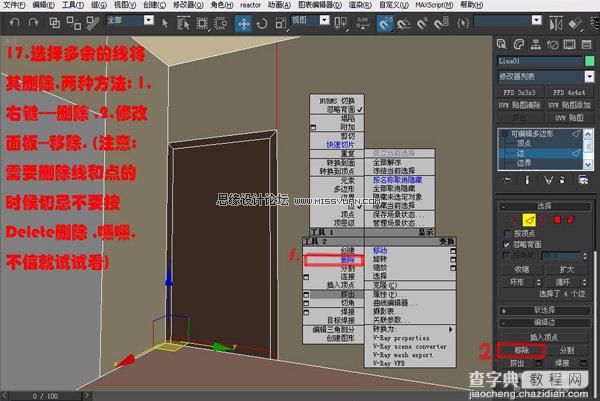Toggle the 3D Snaps magnet icon
This screenshot has width=600, height=401.
click(385, 24)
